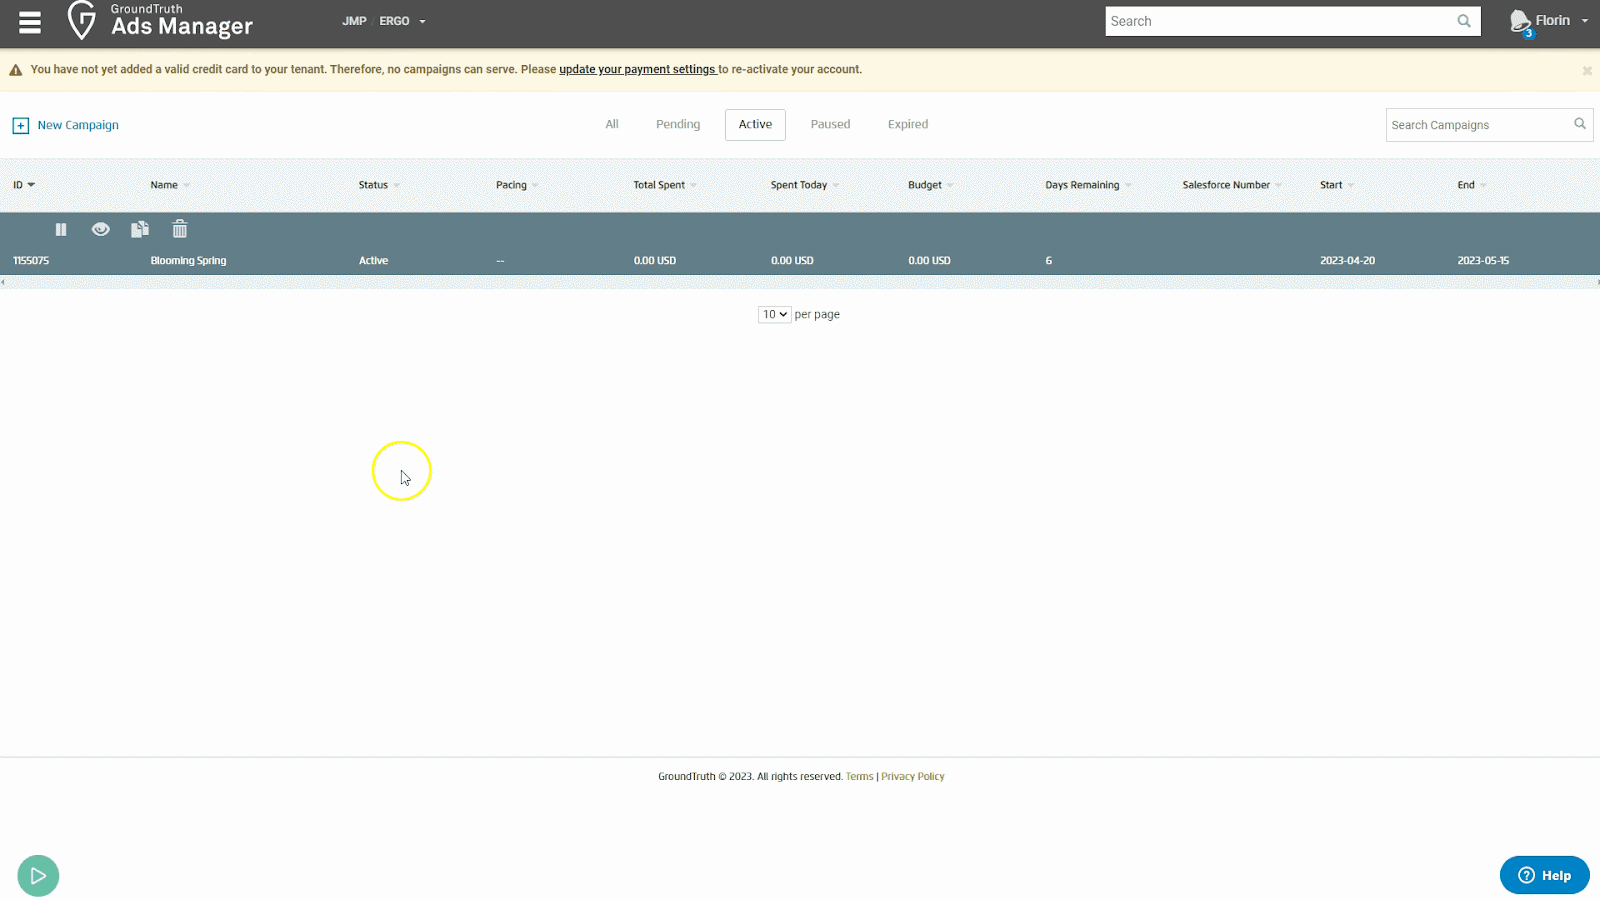The height and width of the screenshot is (900, 1600).
Task: Show the Expired campaigns tab
Action: (x=907, y=124)
